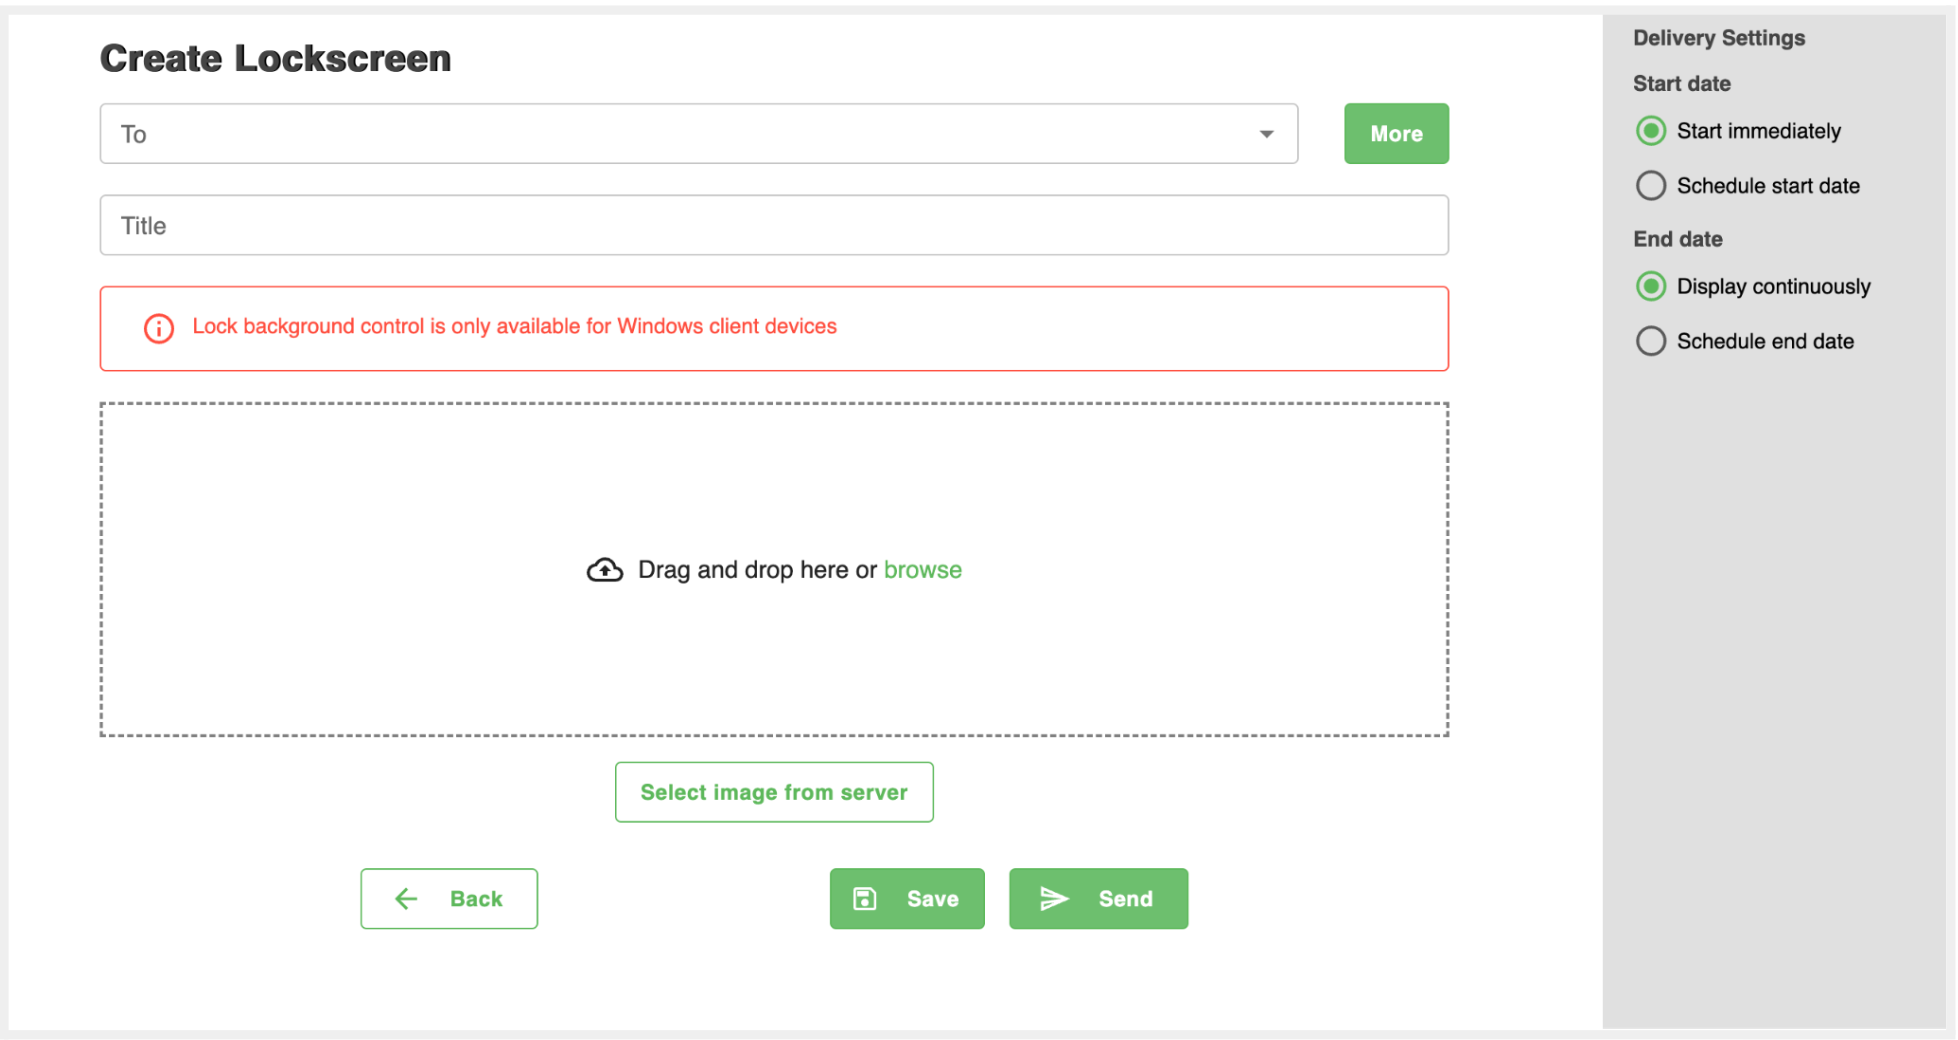Click the End date section label
Viewport: 1958px width, 1040px height.
coord(1677,239)
